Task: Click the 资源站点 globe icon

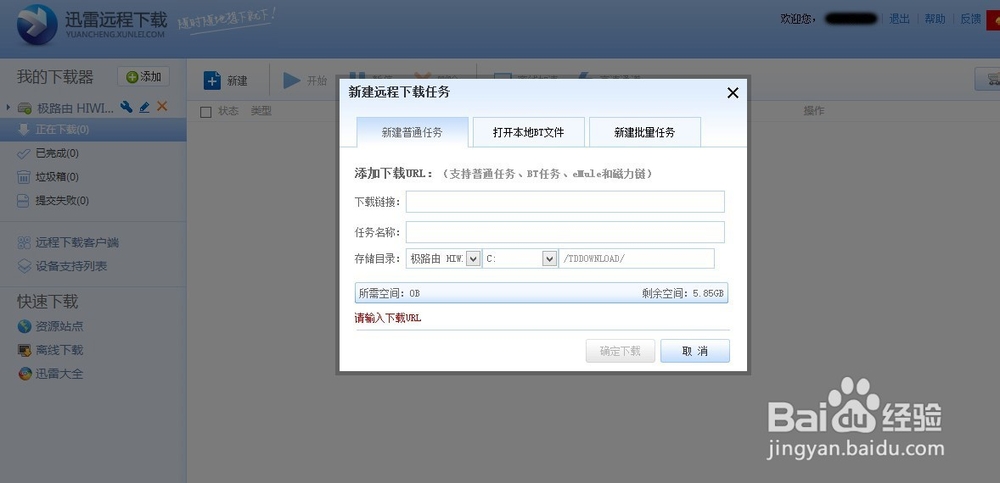Action: [24, 326]
